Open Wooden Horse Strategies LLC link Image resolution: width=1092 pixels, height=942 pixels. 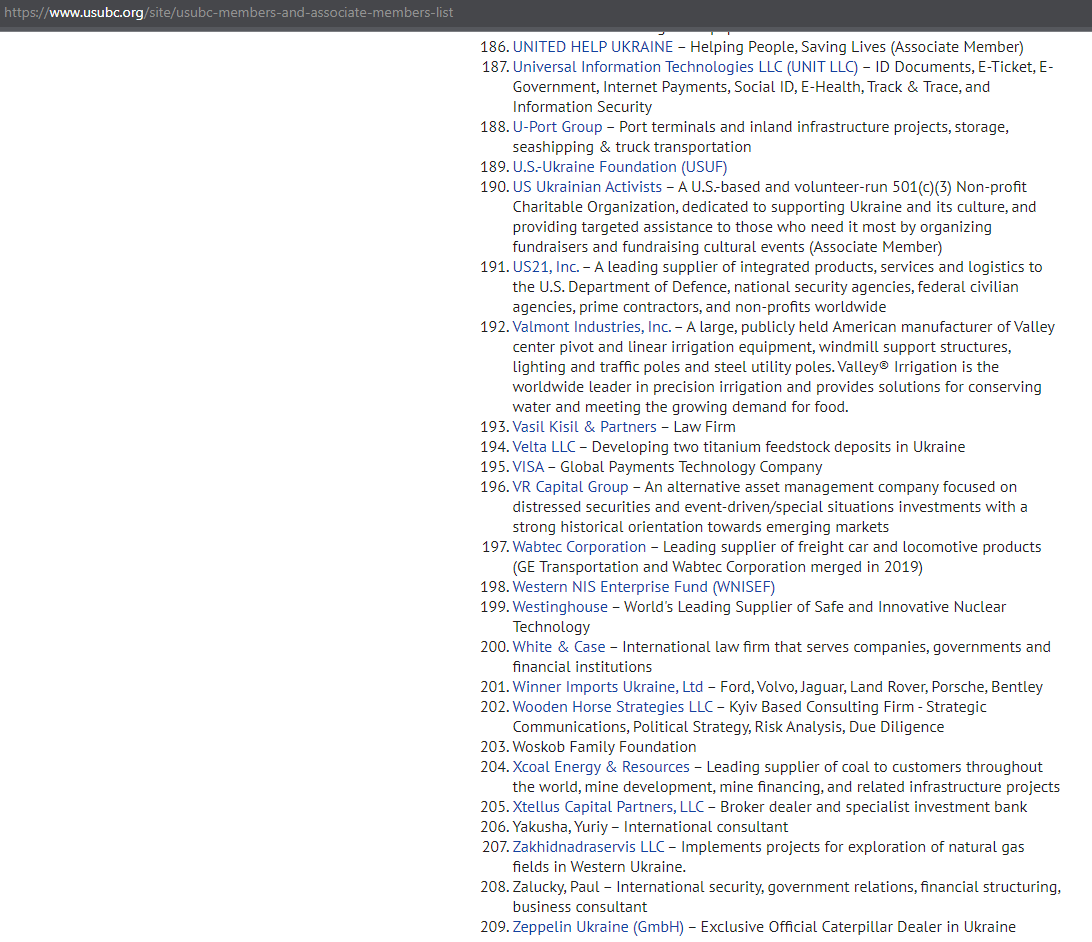(613, 707)
